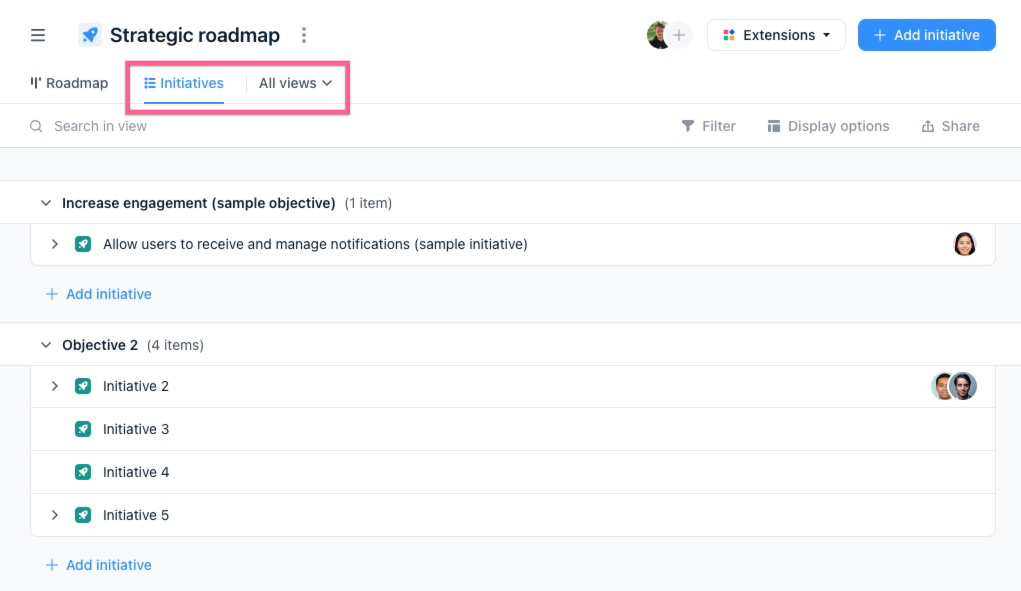Screen dimensions: 1021x591
Task: Collapse the Objective 2 group
Action: click(x=46, y=345)
